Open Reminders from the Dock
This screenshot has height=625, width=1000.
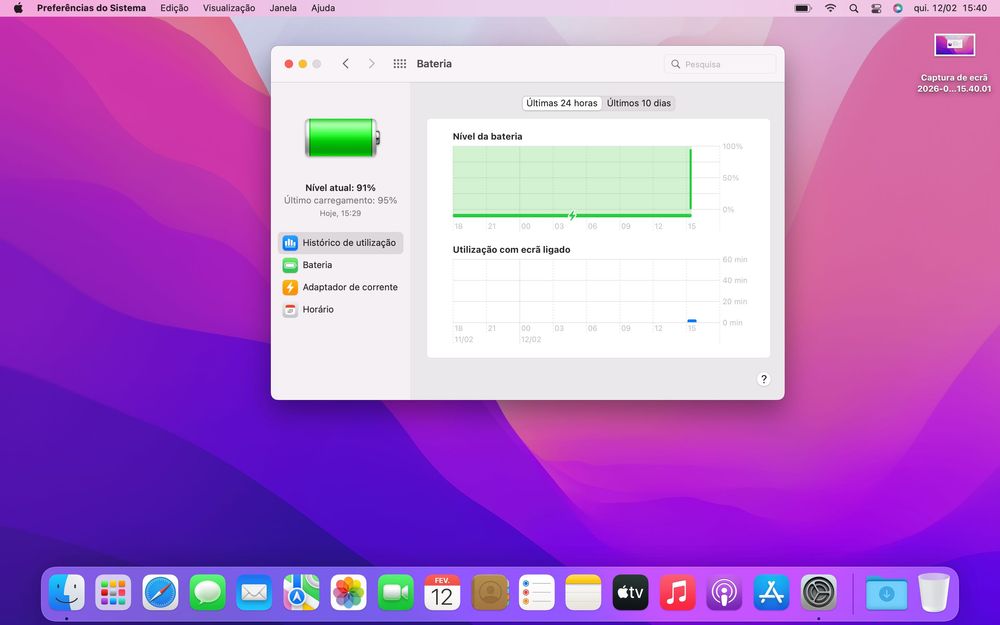tap(536, 593)
